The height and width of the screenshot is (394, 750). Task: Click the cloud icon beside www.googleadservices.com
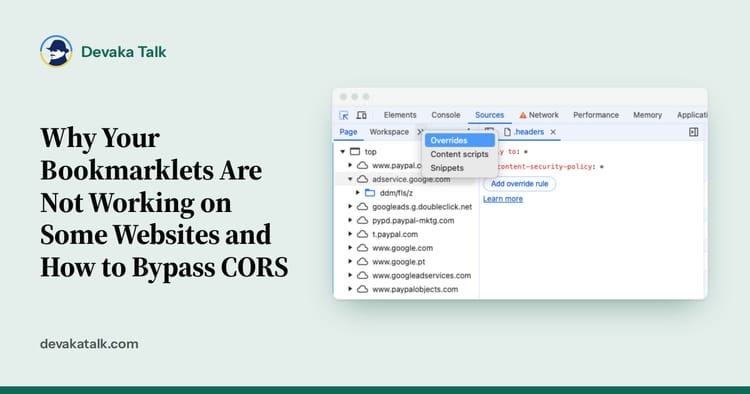click(x=363, y=275)
